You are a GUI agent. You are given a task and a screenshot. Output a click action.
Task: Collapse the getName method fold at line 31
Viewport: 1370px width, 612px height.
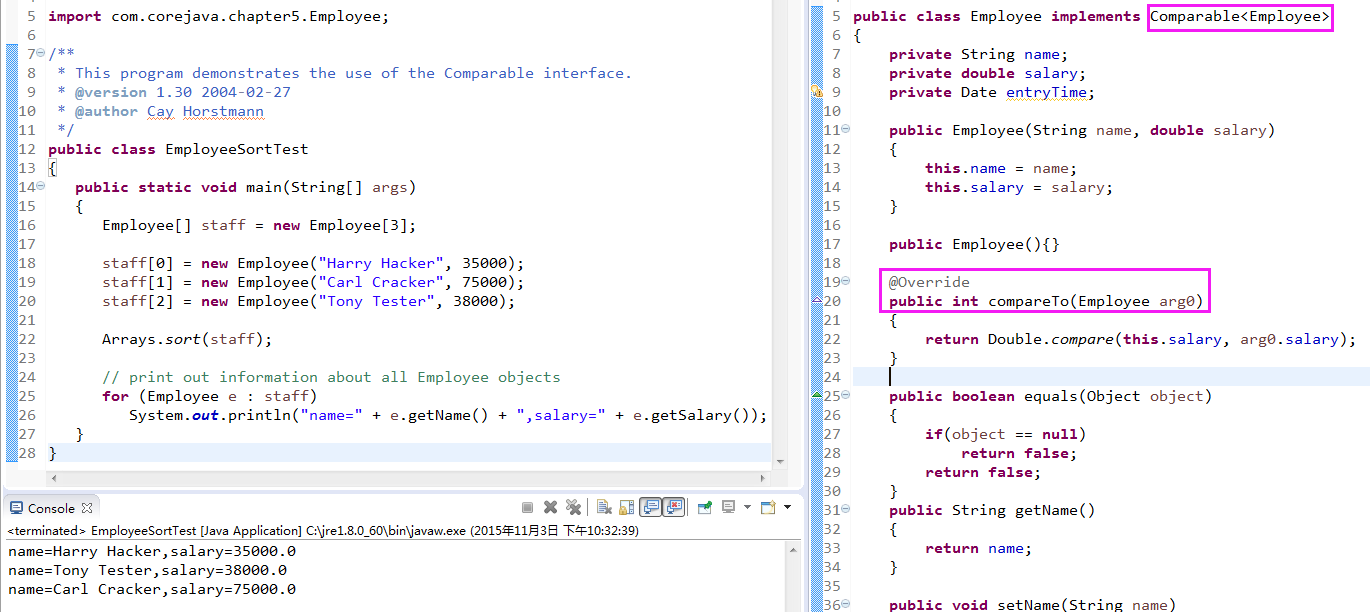(846, 510)
